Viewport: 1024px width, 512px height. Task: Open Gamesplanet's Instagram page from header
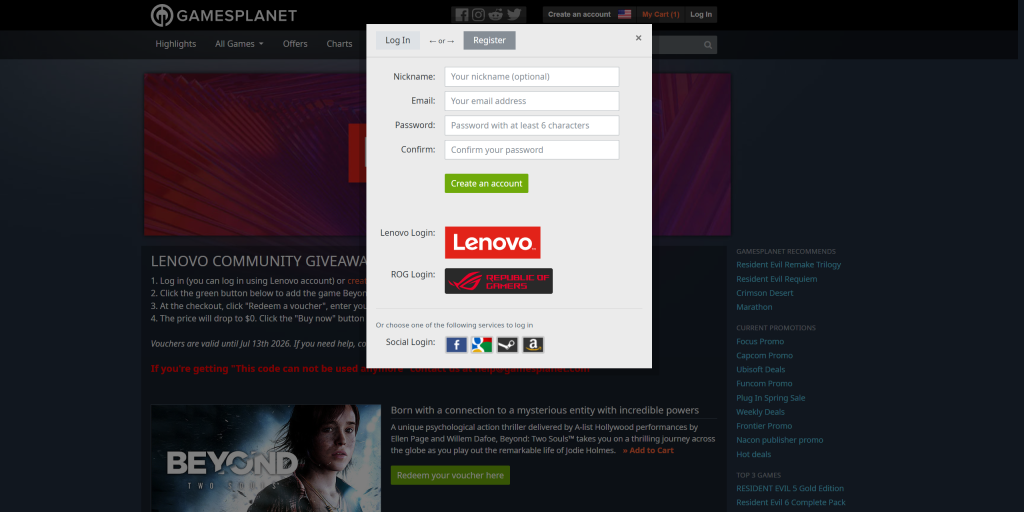(479, 15)
